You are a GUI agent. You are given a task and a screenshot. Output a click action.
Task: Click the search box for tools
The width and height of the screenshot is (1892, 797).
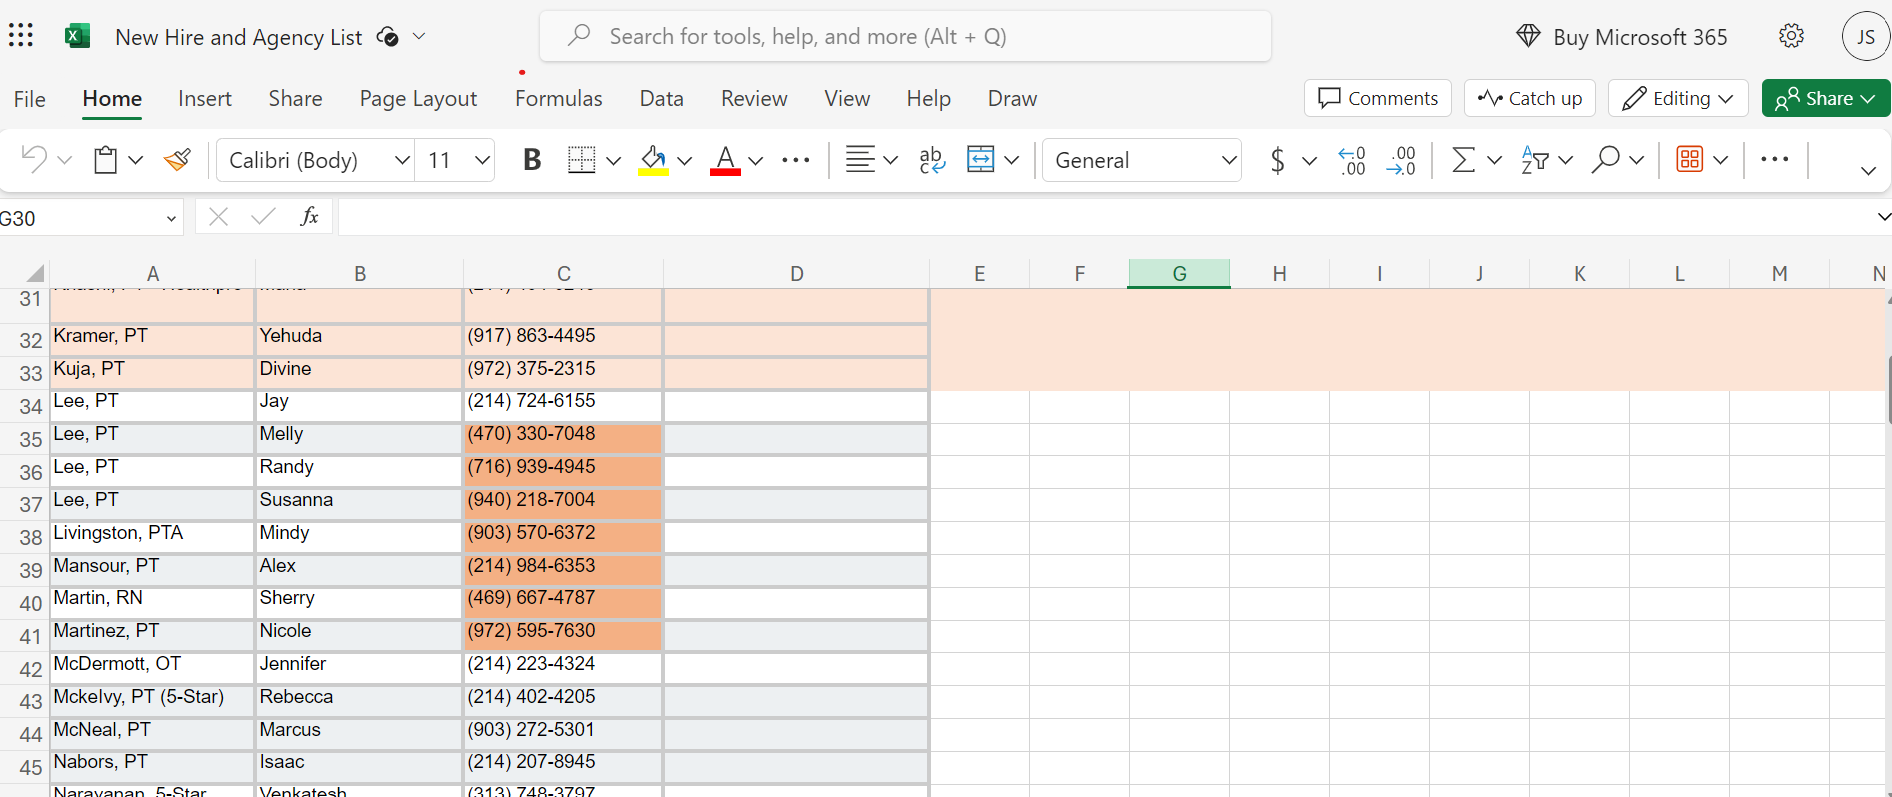tap(905, 36)
